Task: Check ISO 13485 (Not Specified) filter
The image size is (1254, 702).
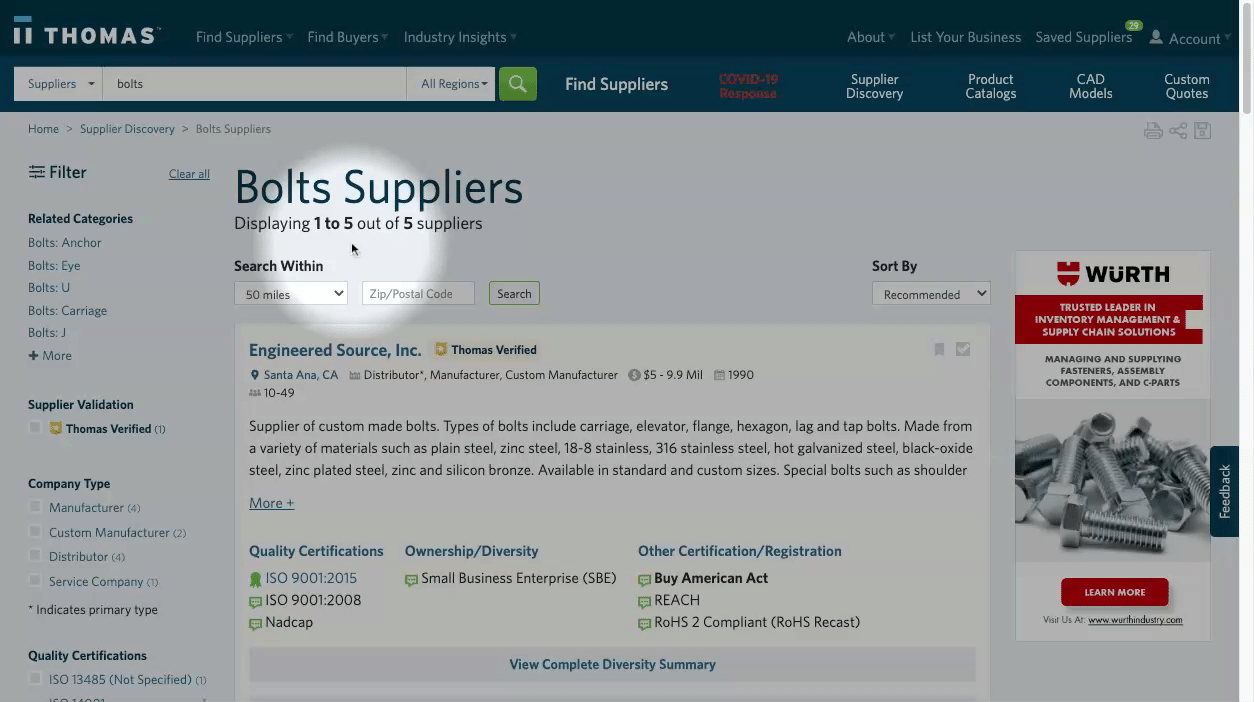Action: (35, 679)
